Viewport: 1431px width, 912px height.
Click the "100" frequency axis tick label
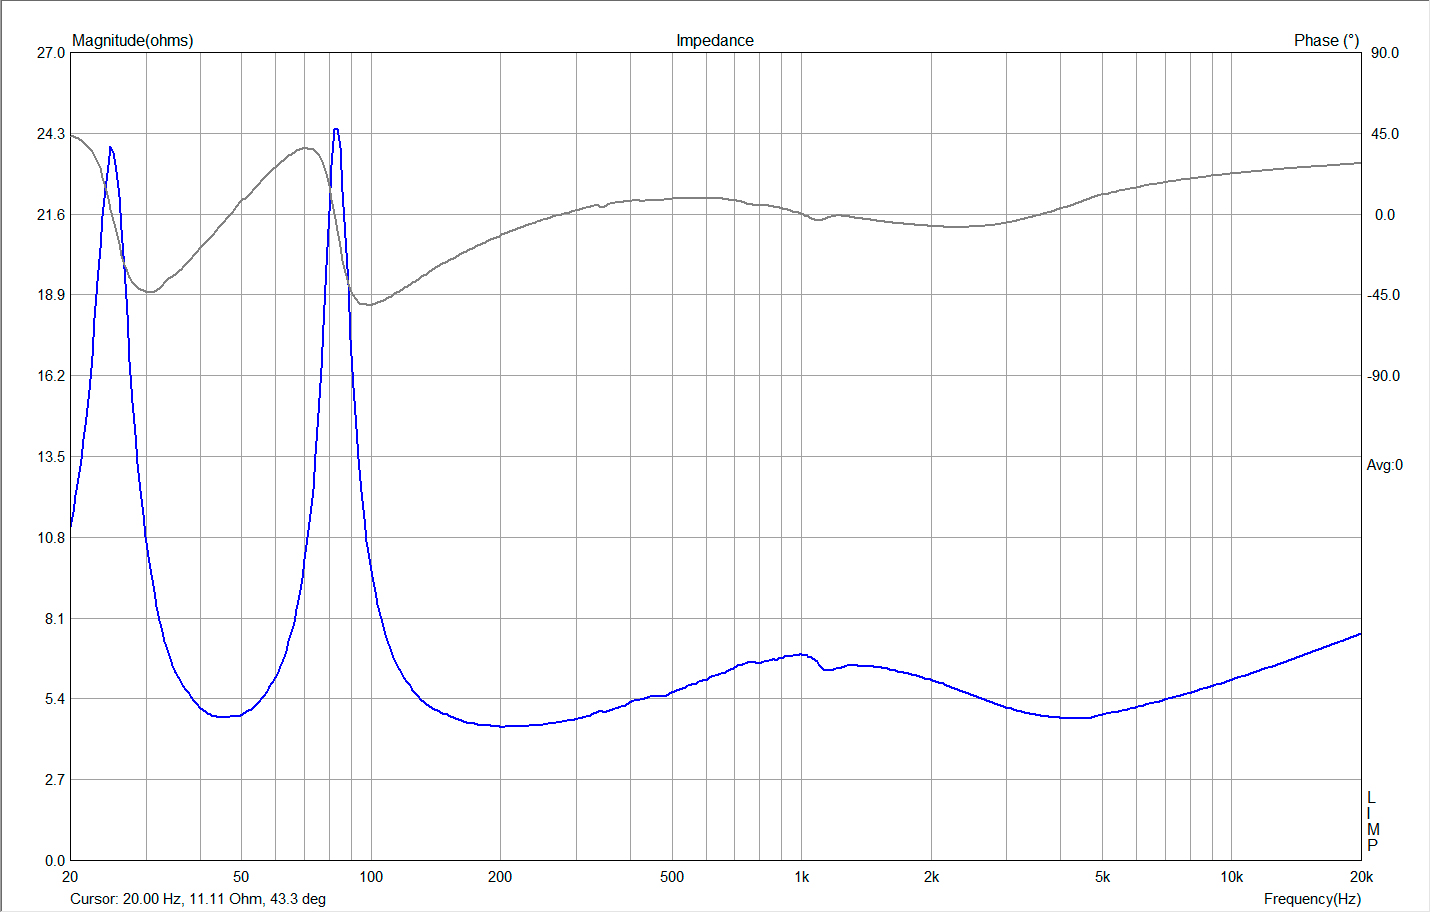371,877
